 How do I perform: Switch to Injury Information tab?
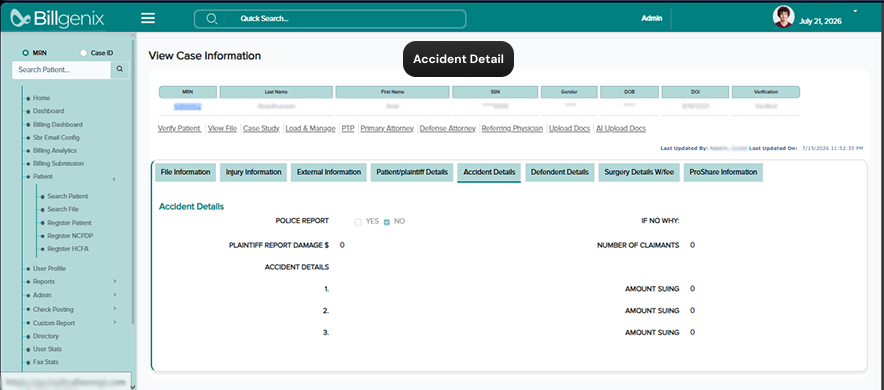[x=254, y=172]
